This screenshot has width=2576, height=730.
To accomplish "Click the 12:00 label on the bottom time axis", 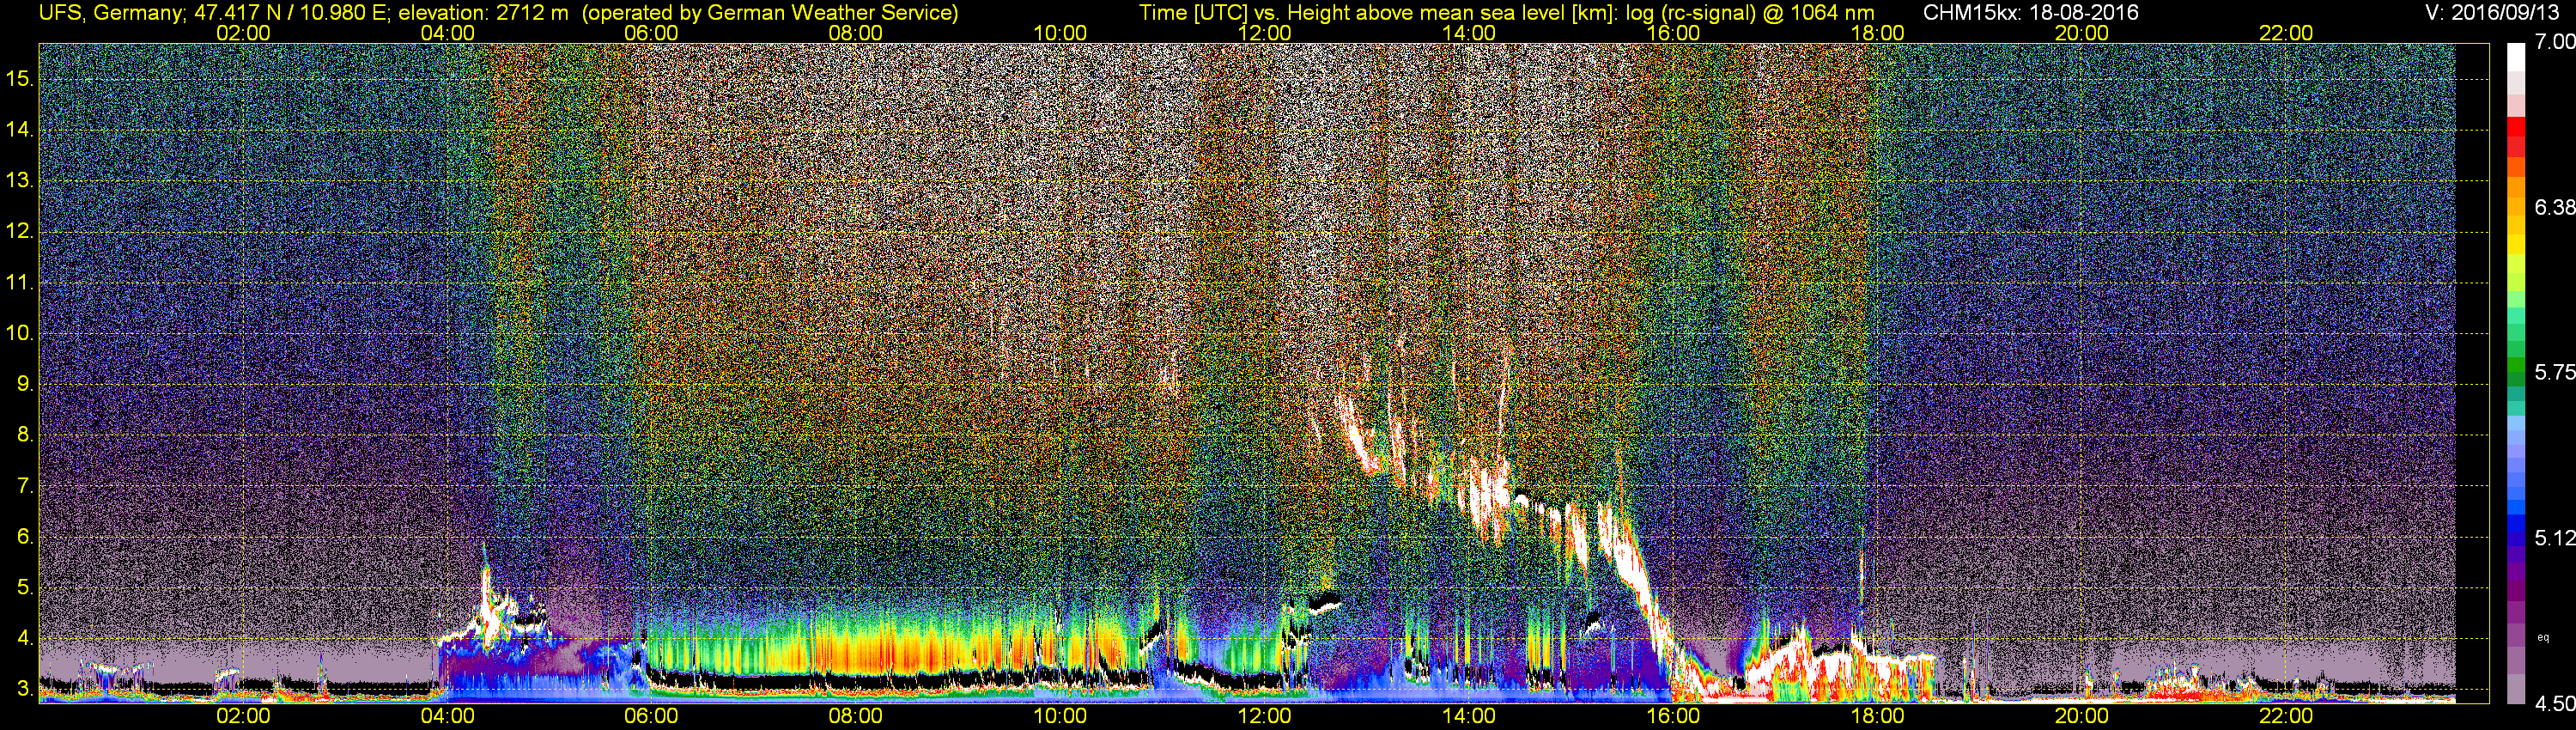I will pos(1264,716).
